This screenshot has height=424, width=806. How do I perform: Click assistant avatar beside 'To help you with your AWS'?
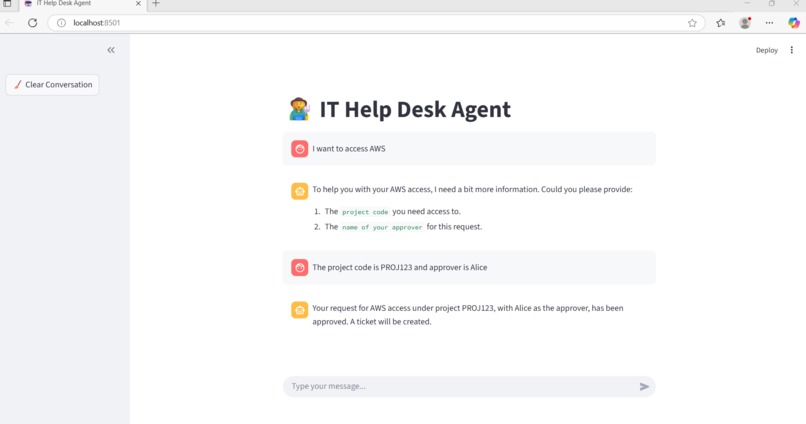300,191
